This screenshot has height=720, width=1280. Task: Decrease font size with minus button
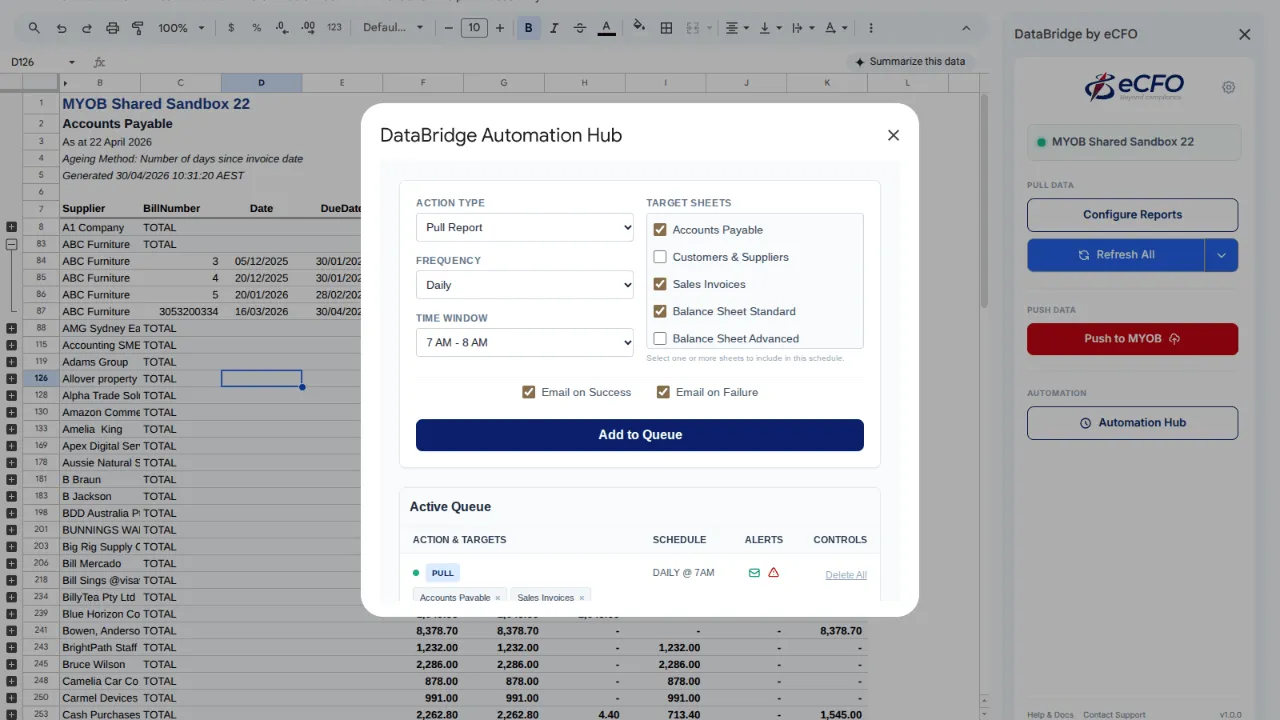tap(448, 28)
